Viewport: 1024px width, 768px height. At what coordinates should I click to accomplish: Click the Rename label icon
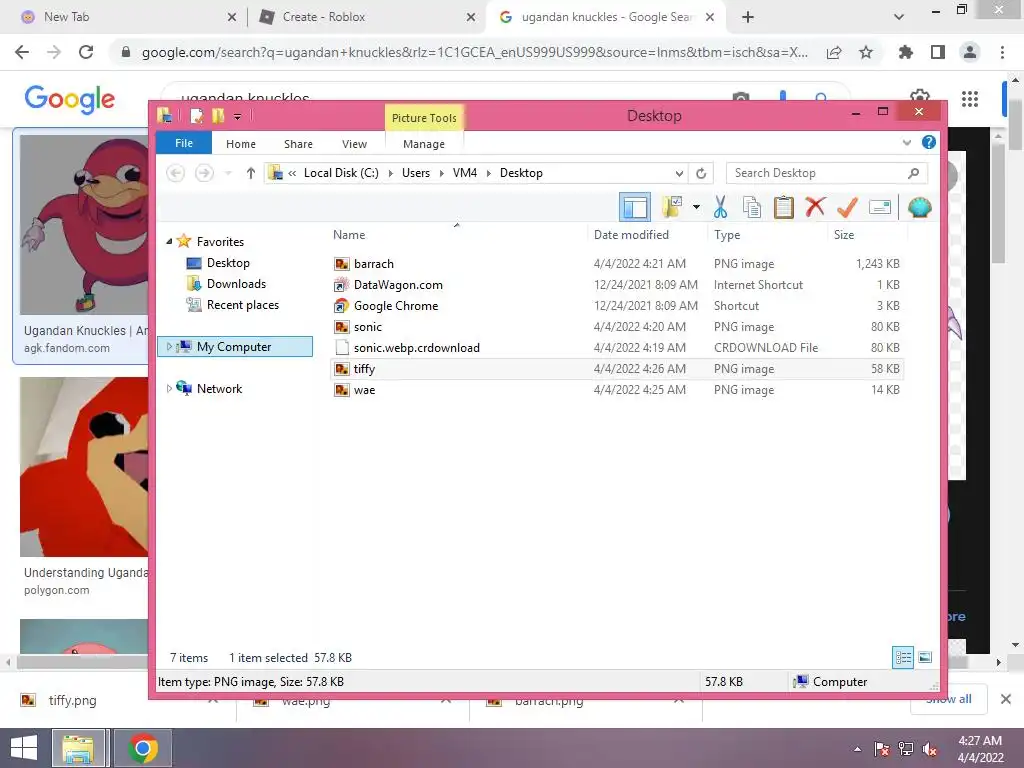[x=880, y=207]
